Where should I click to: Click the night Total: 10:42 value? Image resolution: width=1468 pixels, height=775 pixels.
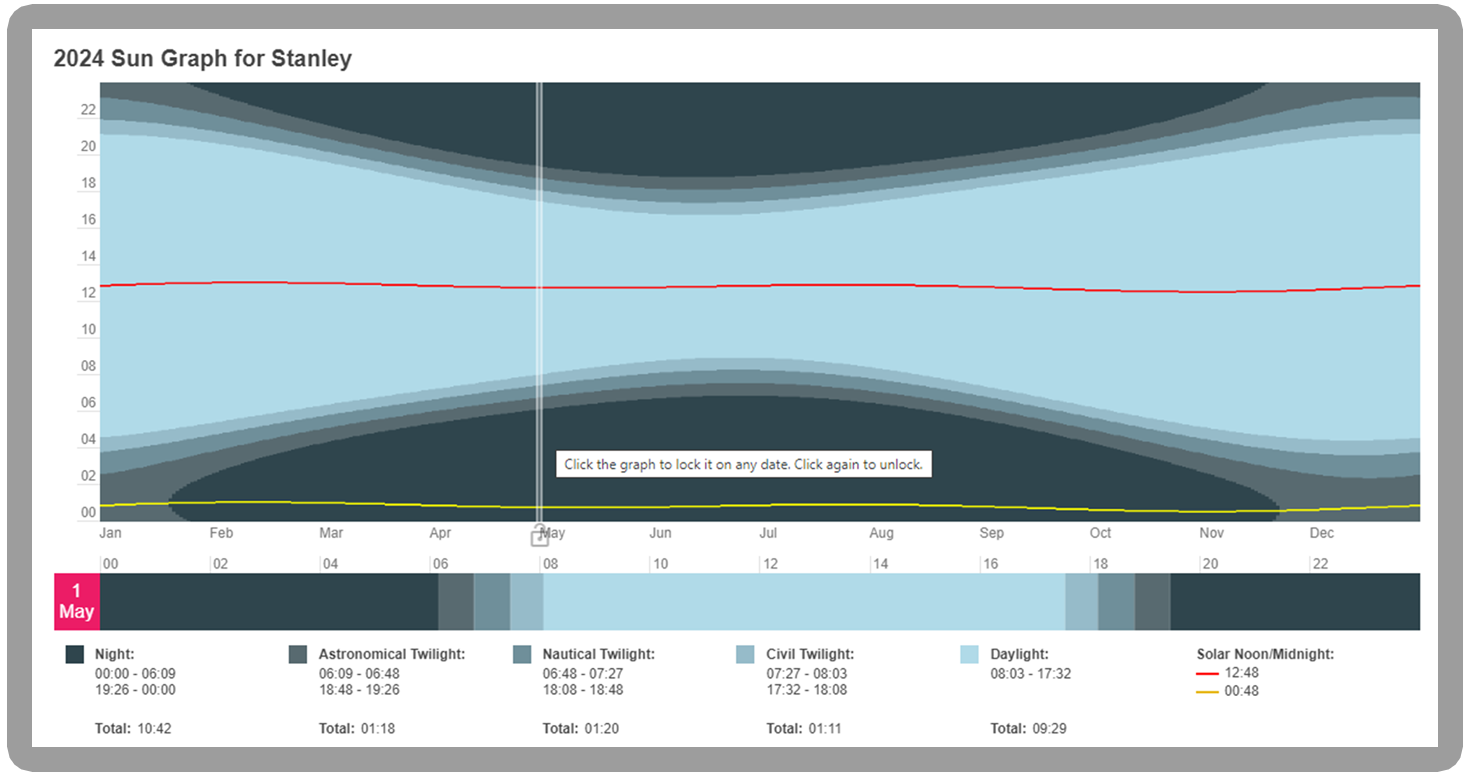click(133, 729)
